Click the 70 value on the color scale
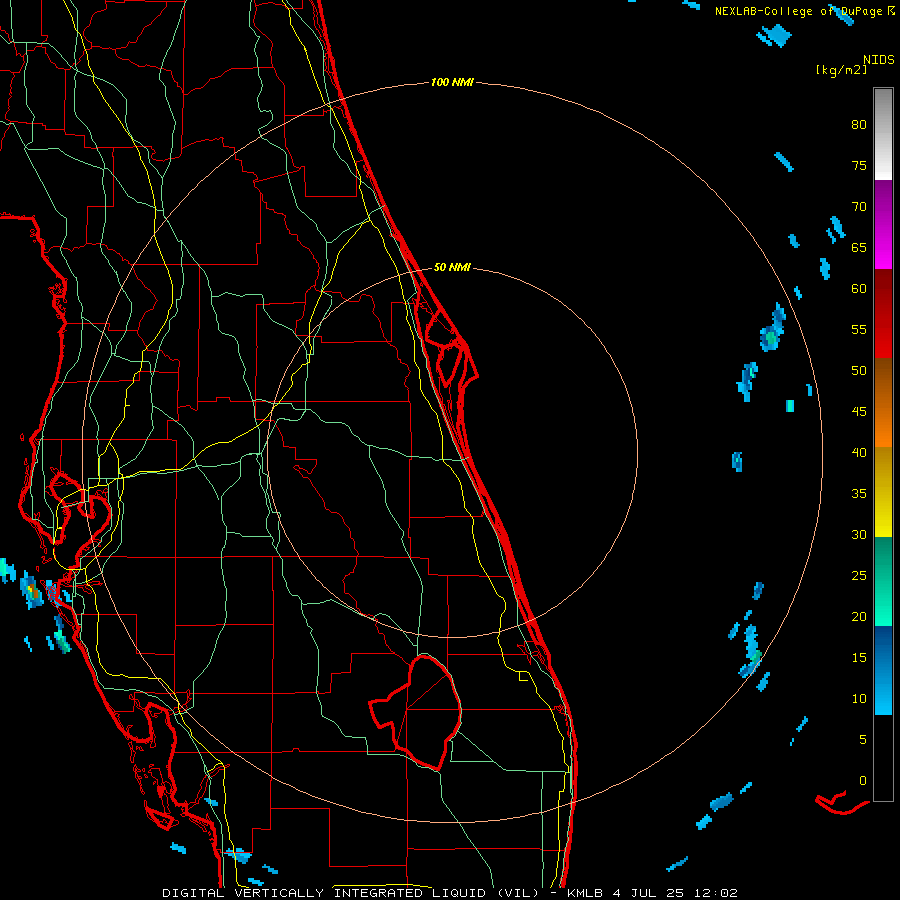Screen dimensions: 900x900 click(x=859, y=207)
